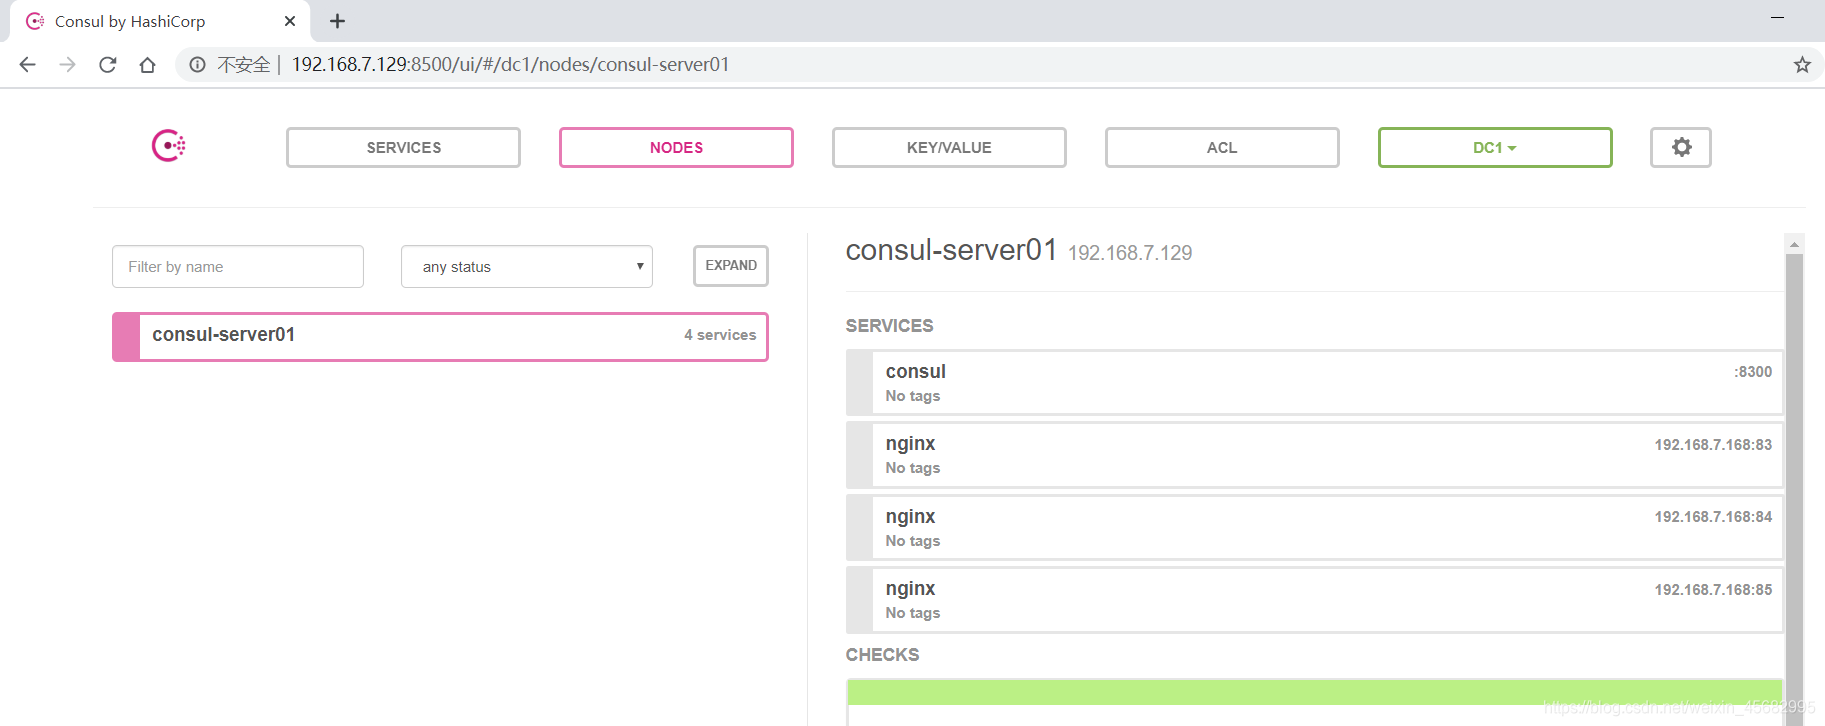This screenshot has width=1825, height=726.
Task: Click the EXPAND button
Action: coord(731,266)
